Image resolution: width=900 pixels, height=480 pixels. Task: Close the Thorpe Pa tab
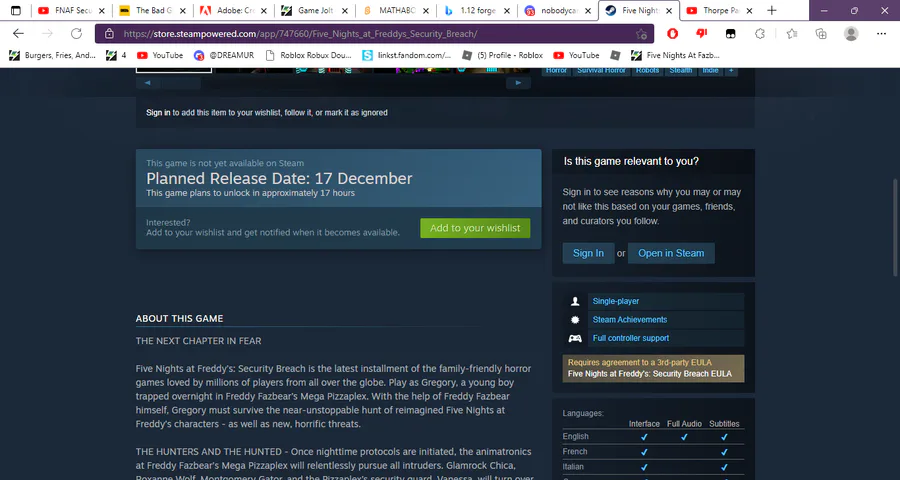point(750,11)
